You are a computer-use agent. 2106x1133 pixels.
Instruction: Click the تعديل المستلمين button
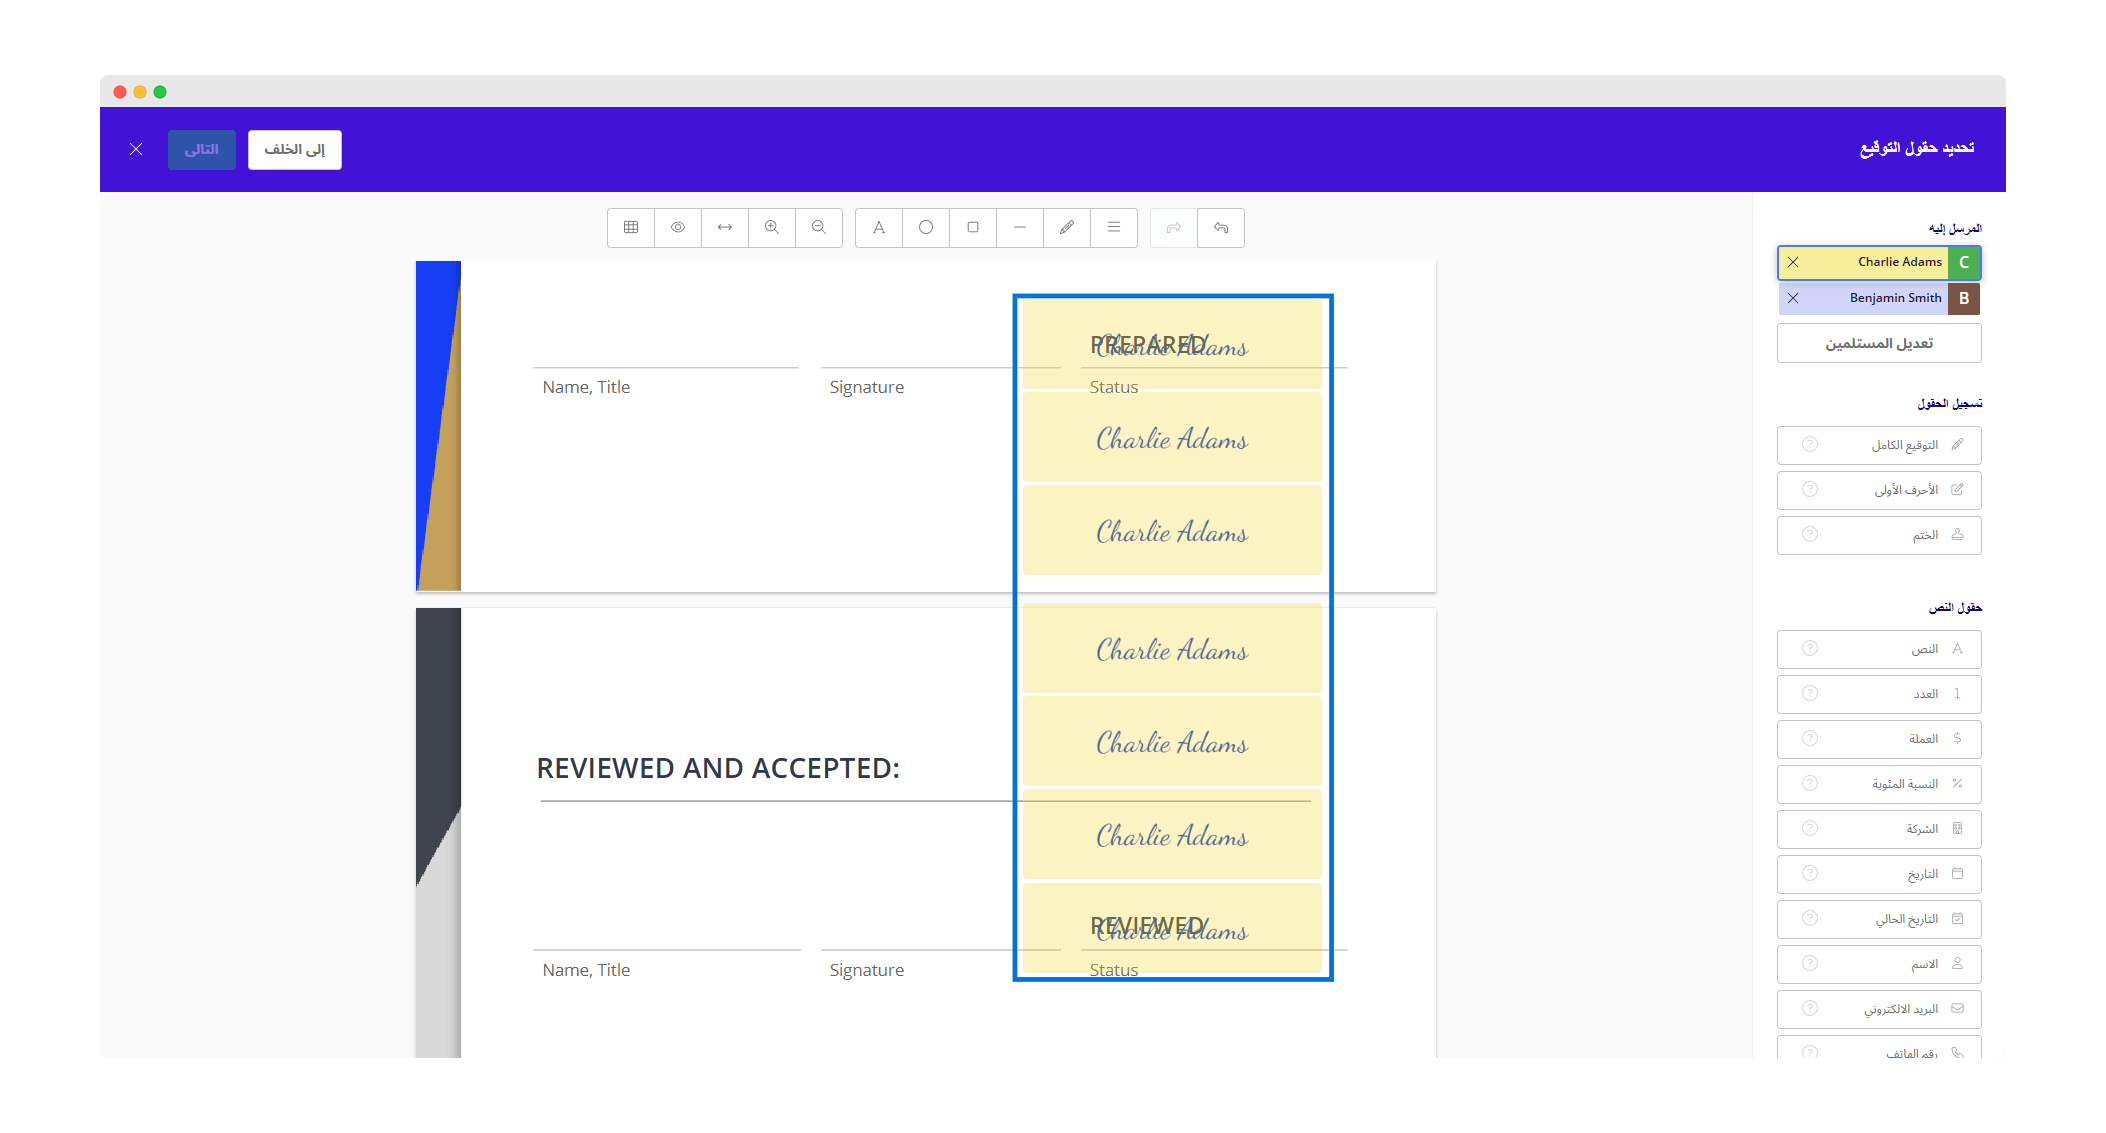tap(1878, 343)
